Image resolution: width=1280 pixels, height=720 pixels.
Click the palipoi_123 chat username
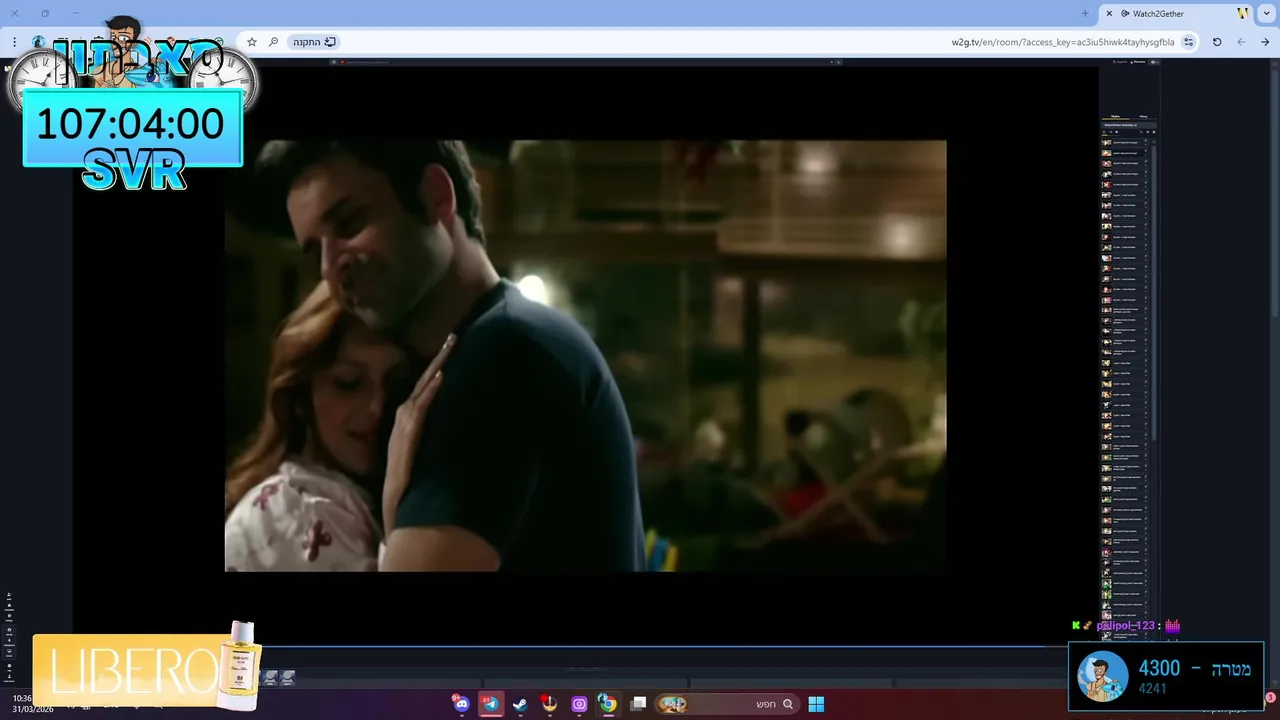1125,625
